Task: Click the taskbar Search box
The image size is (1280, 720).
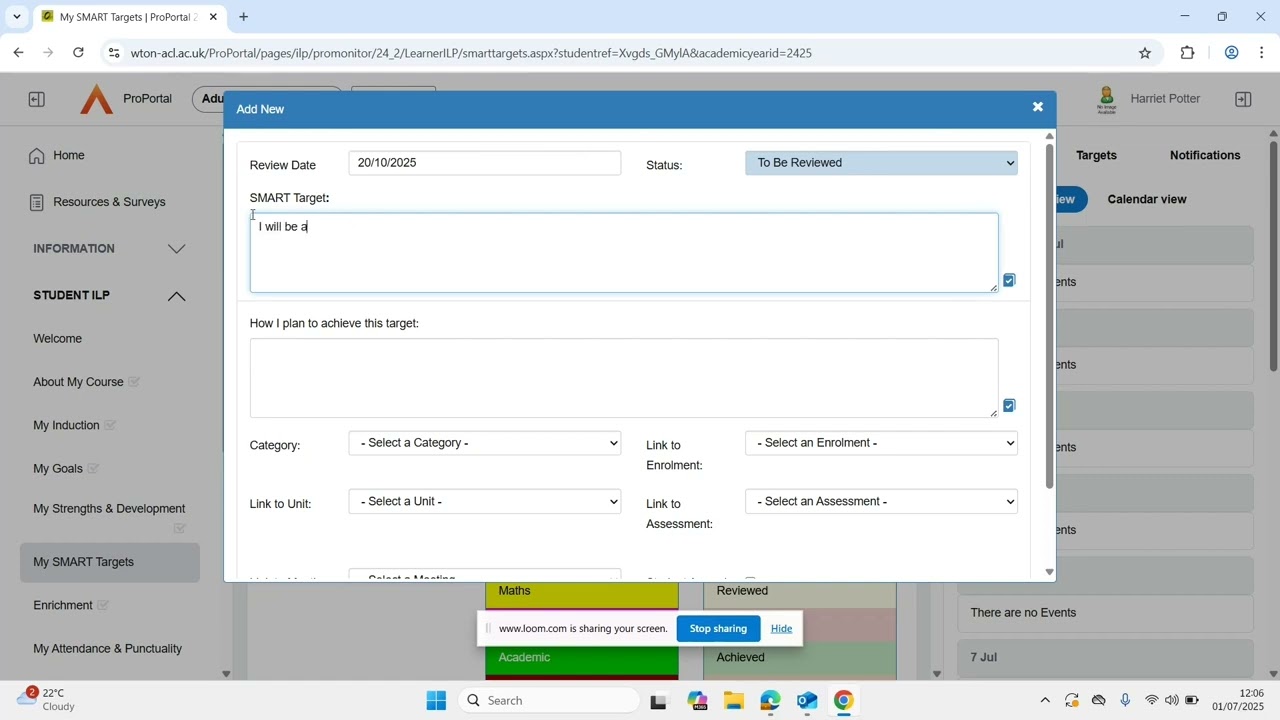Action: coord(549,701)
